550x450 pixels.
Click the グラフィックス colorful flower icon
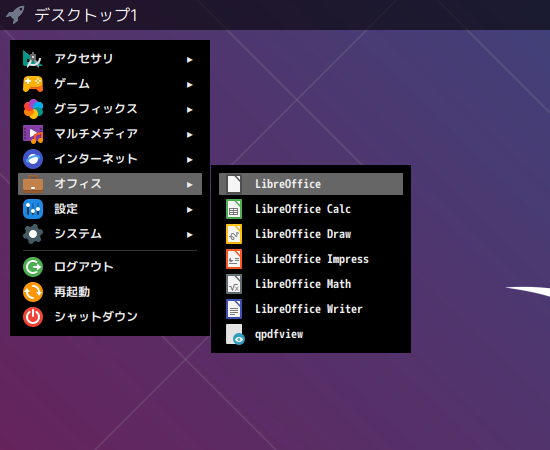pos(33,109)
